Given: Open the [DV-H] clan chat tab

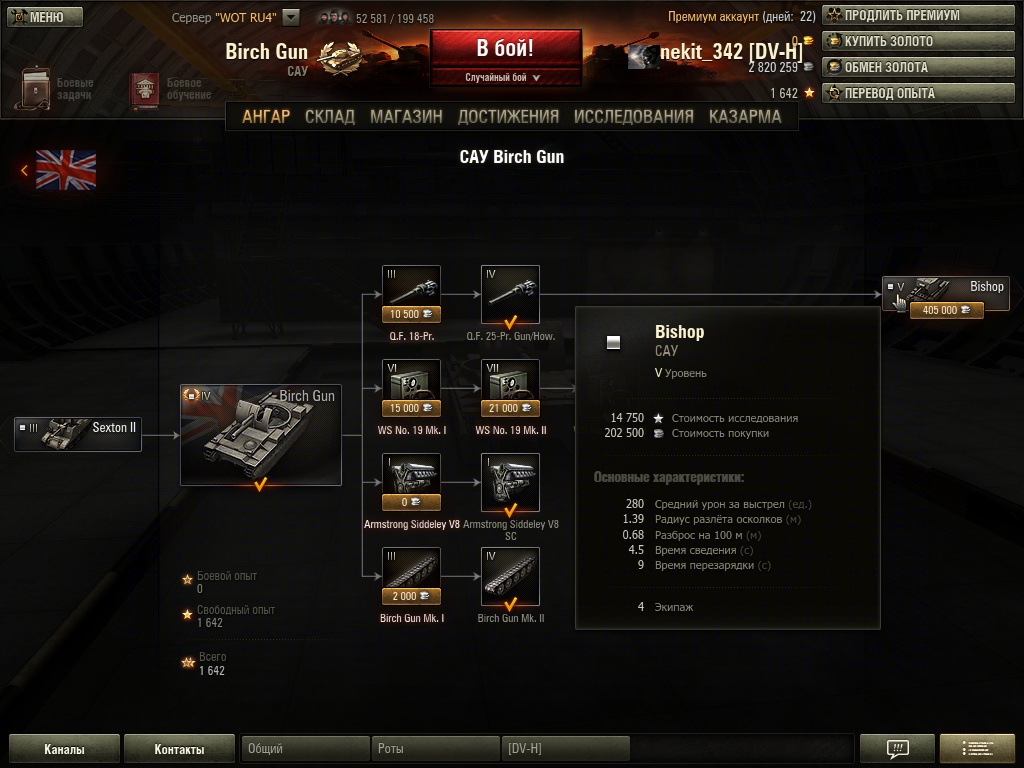Looking at the screenshot, I should (x=566, y=748).
